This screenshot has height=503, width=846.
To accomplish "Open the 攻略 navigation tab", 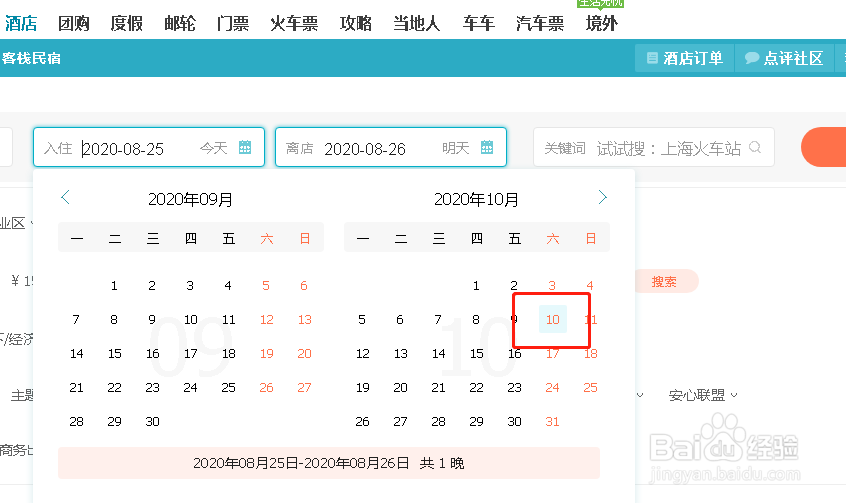I will (x=356, y=23).
